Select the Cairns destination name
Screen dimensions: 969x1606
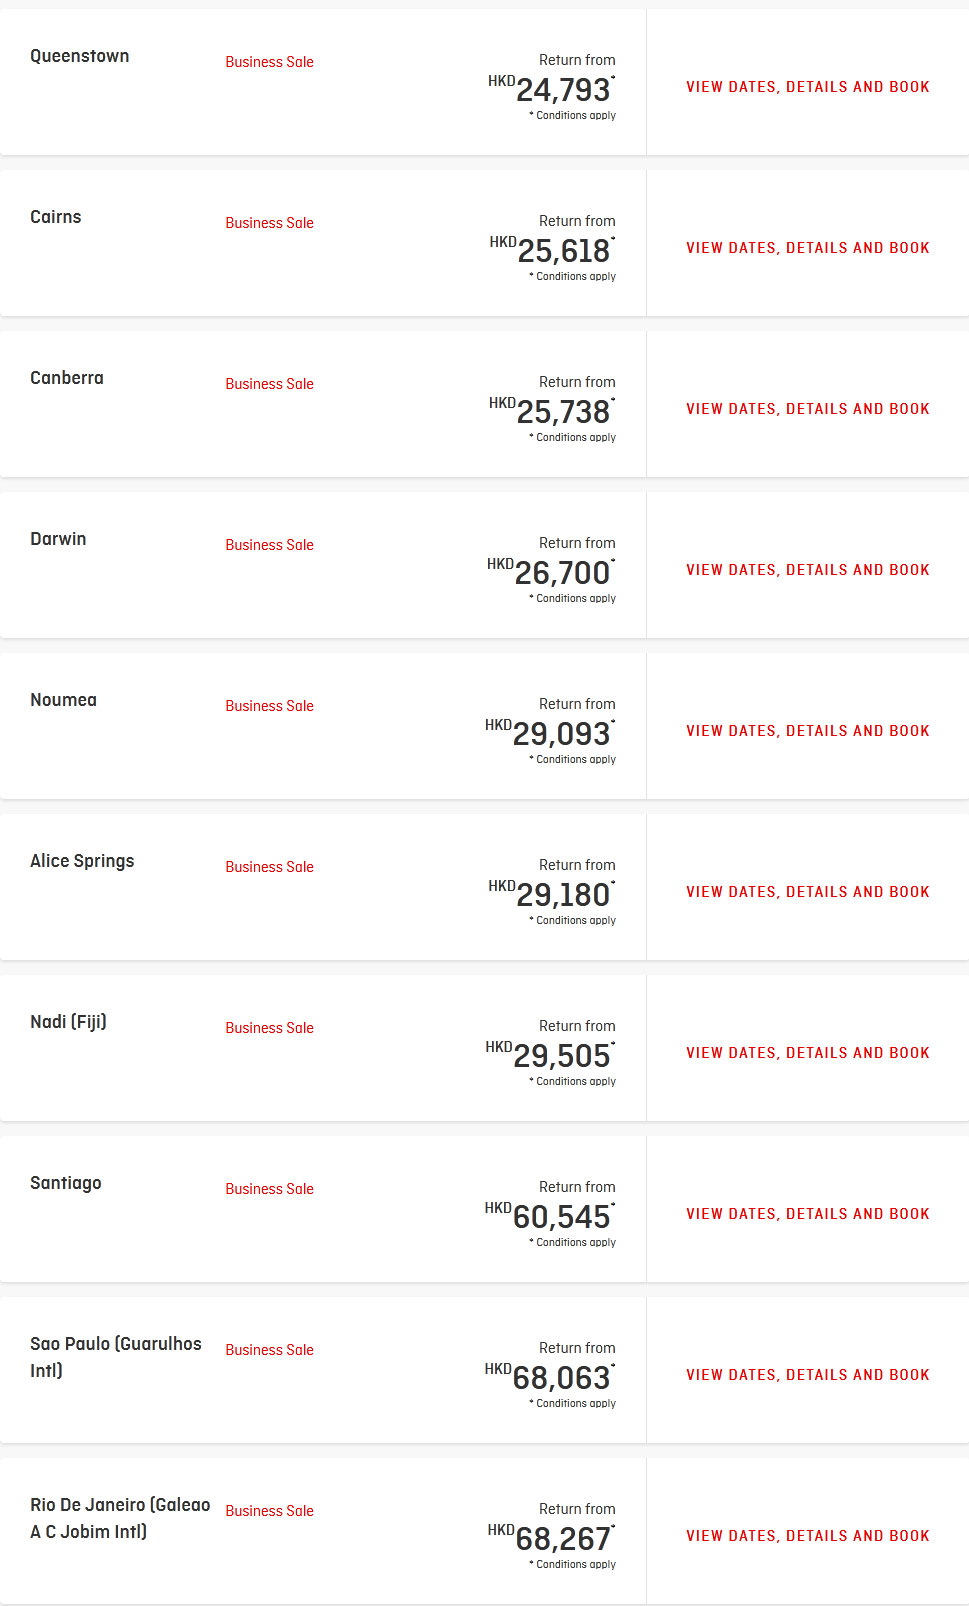point(56,217)
